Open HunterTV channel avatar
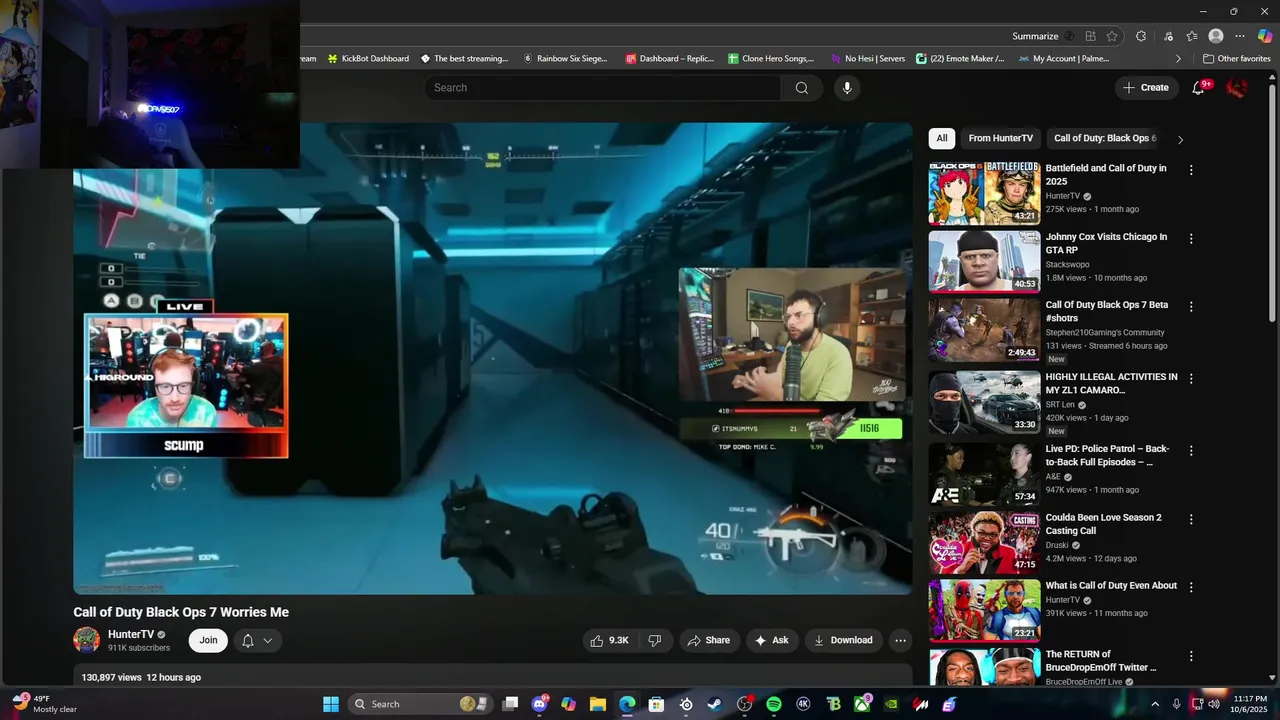The height and width of the screenshot is (720, 1280). point(87,640)
